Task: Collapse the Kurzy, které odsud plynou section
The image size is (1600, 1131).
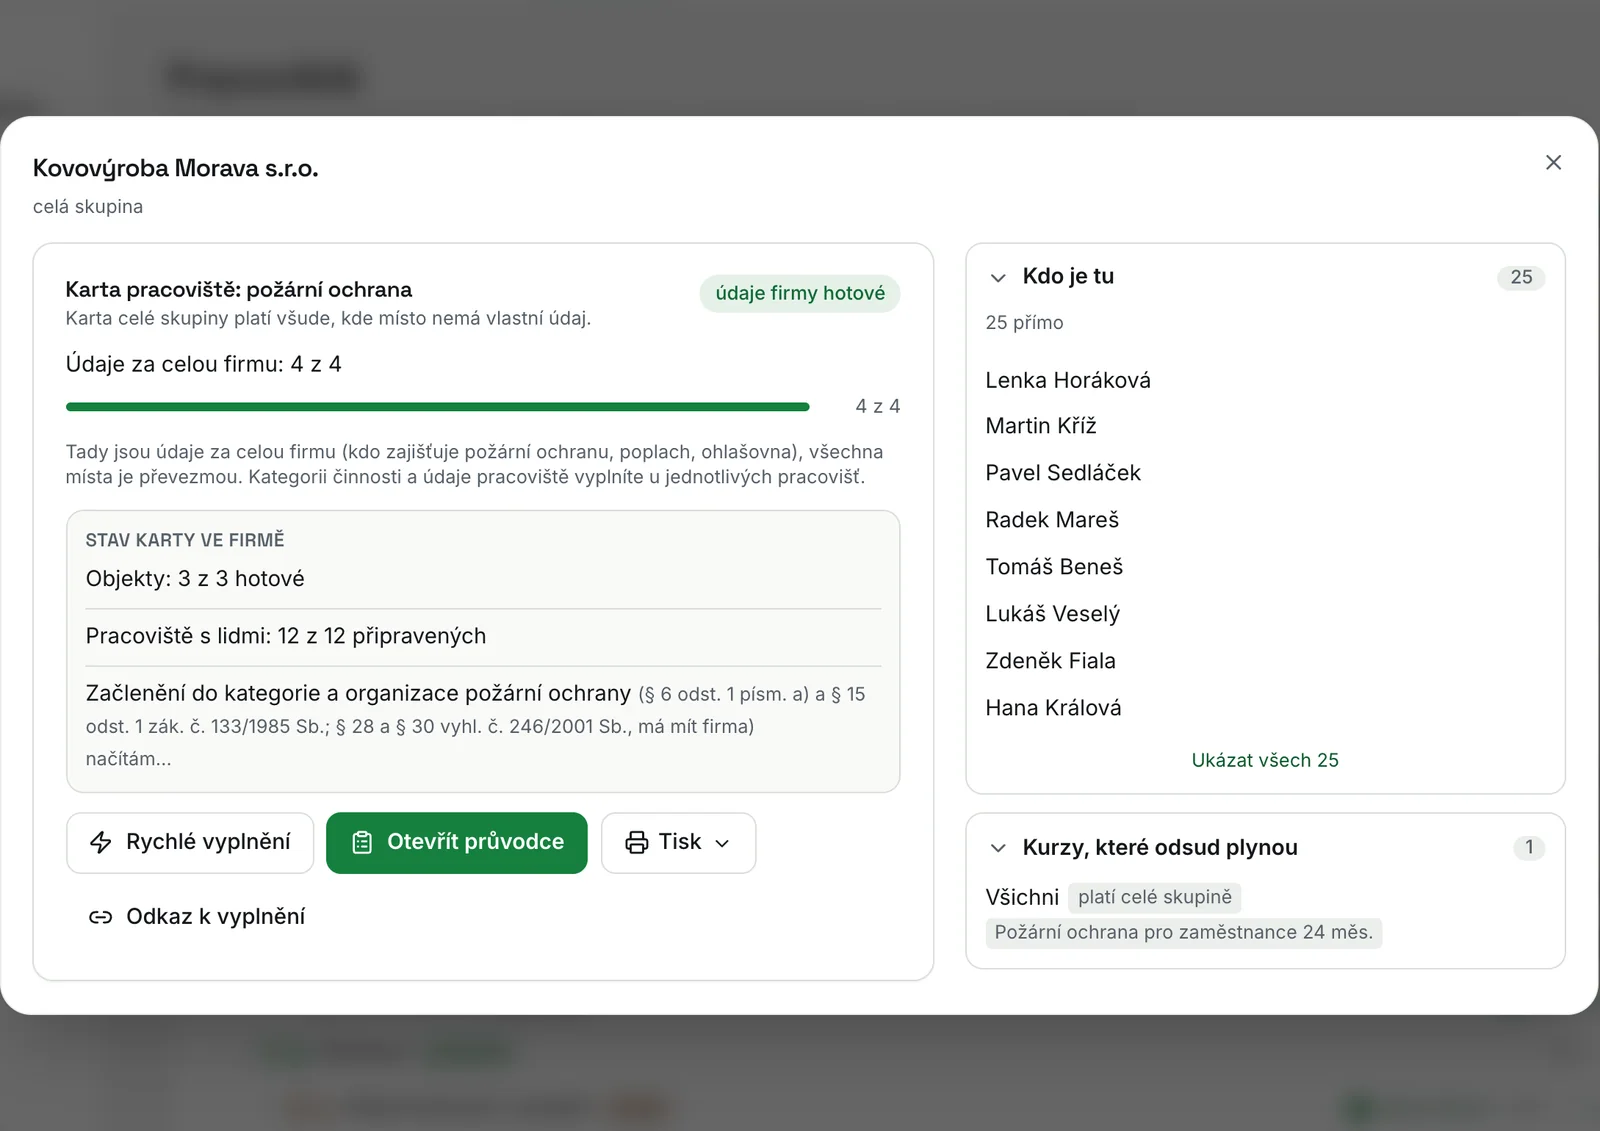Action: pyautogui.click(x=997, y=848)
